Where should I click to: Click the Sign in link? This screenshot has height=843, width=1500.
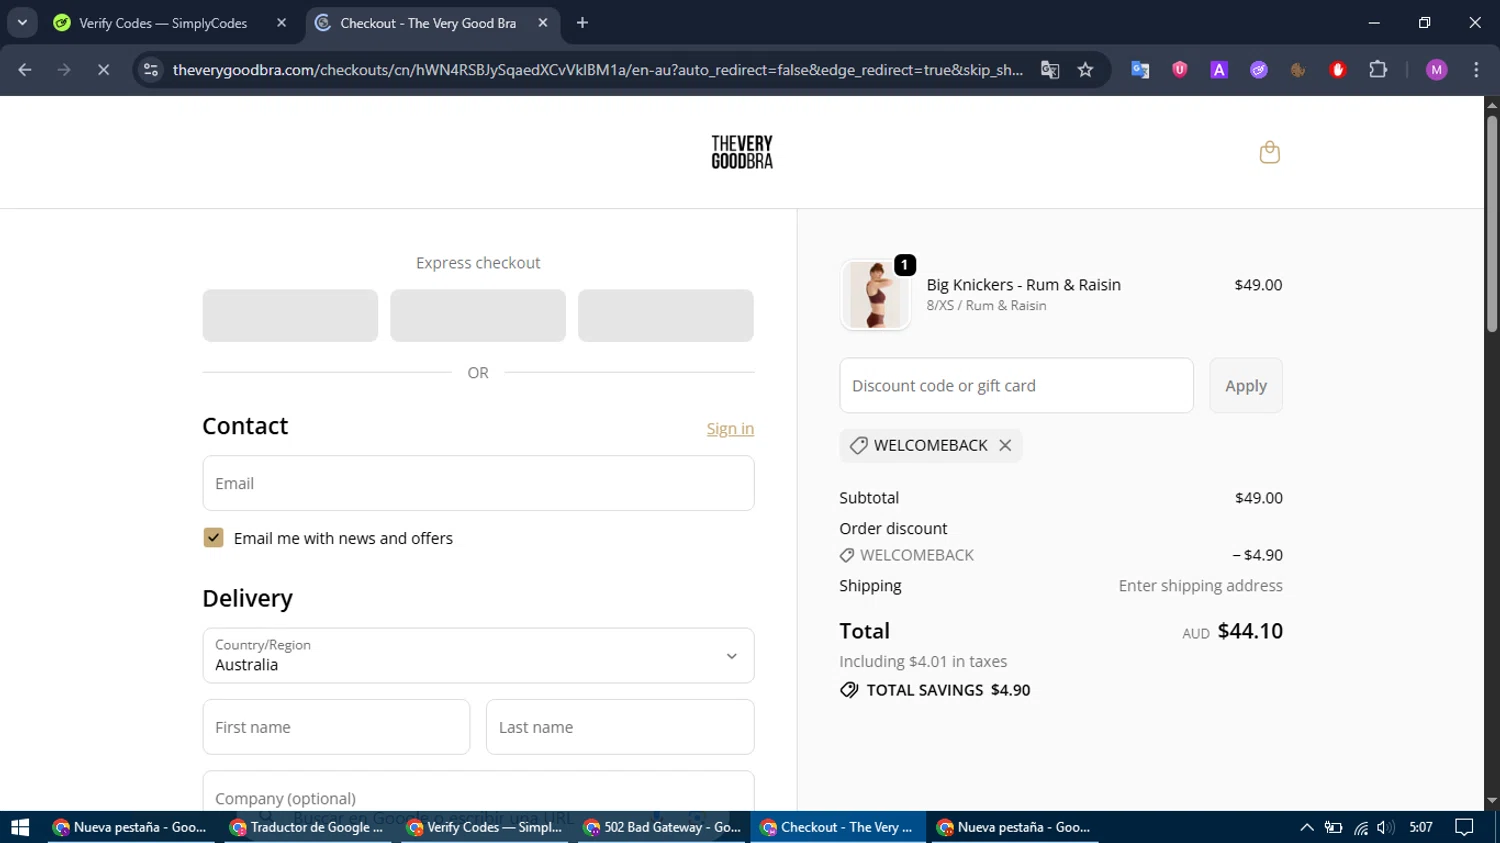tap(730, 428)
